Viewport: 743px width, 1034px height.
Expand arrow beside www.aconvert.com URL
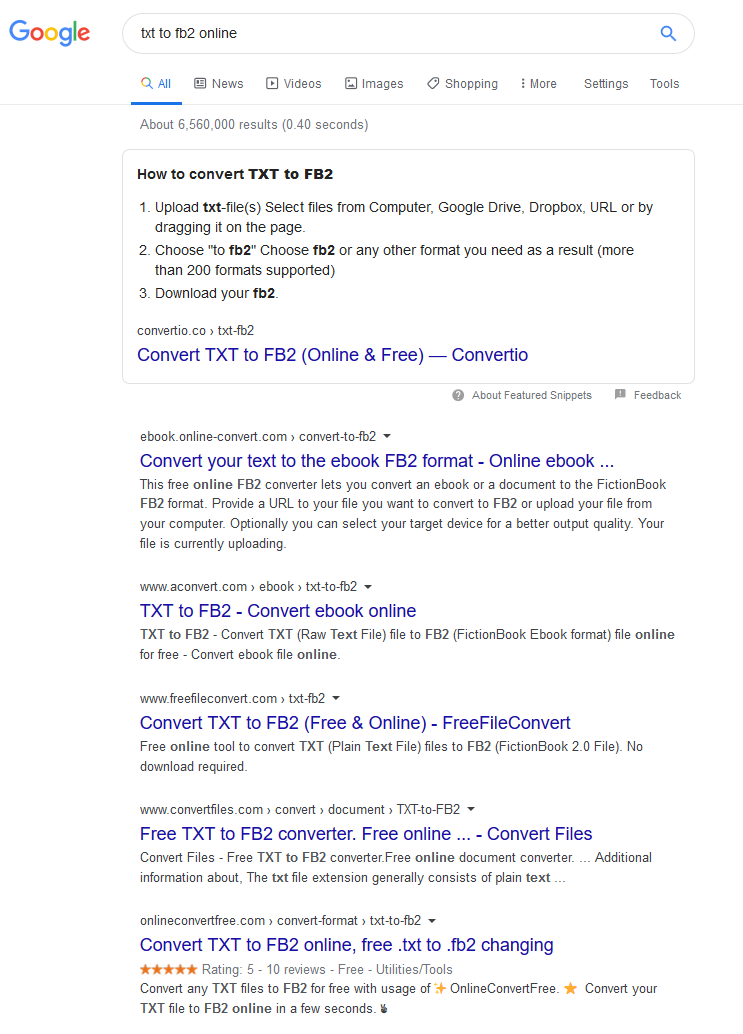(368, 587)
